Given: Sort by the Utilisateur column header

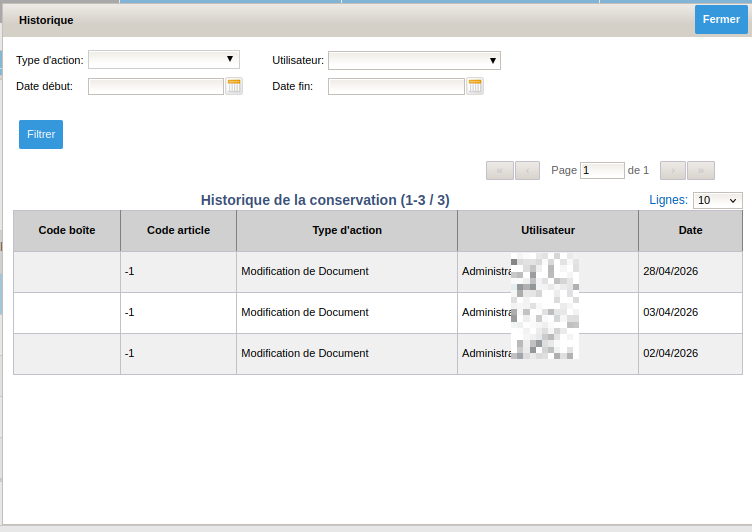Looking at the screenshot, I should pyautogui.click(x=548, y=231).
